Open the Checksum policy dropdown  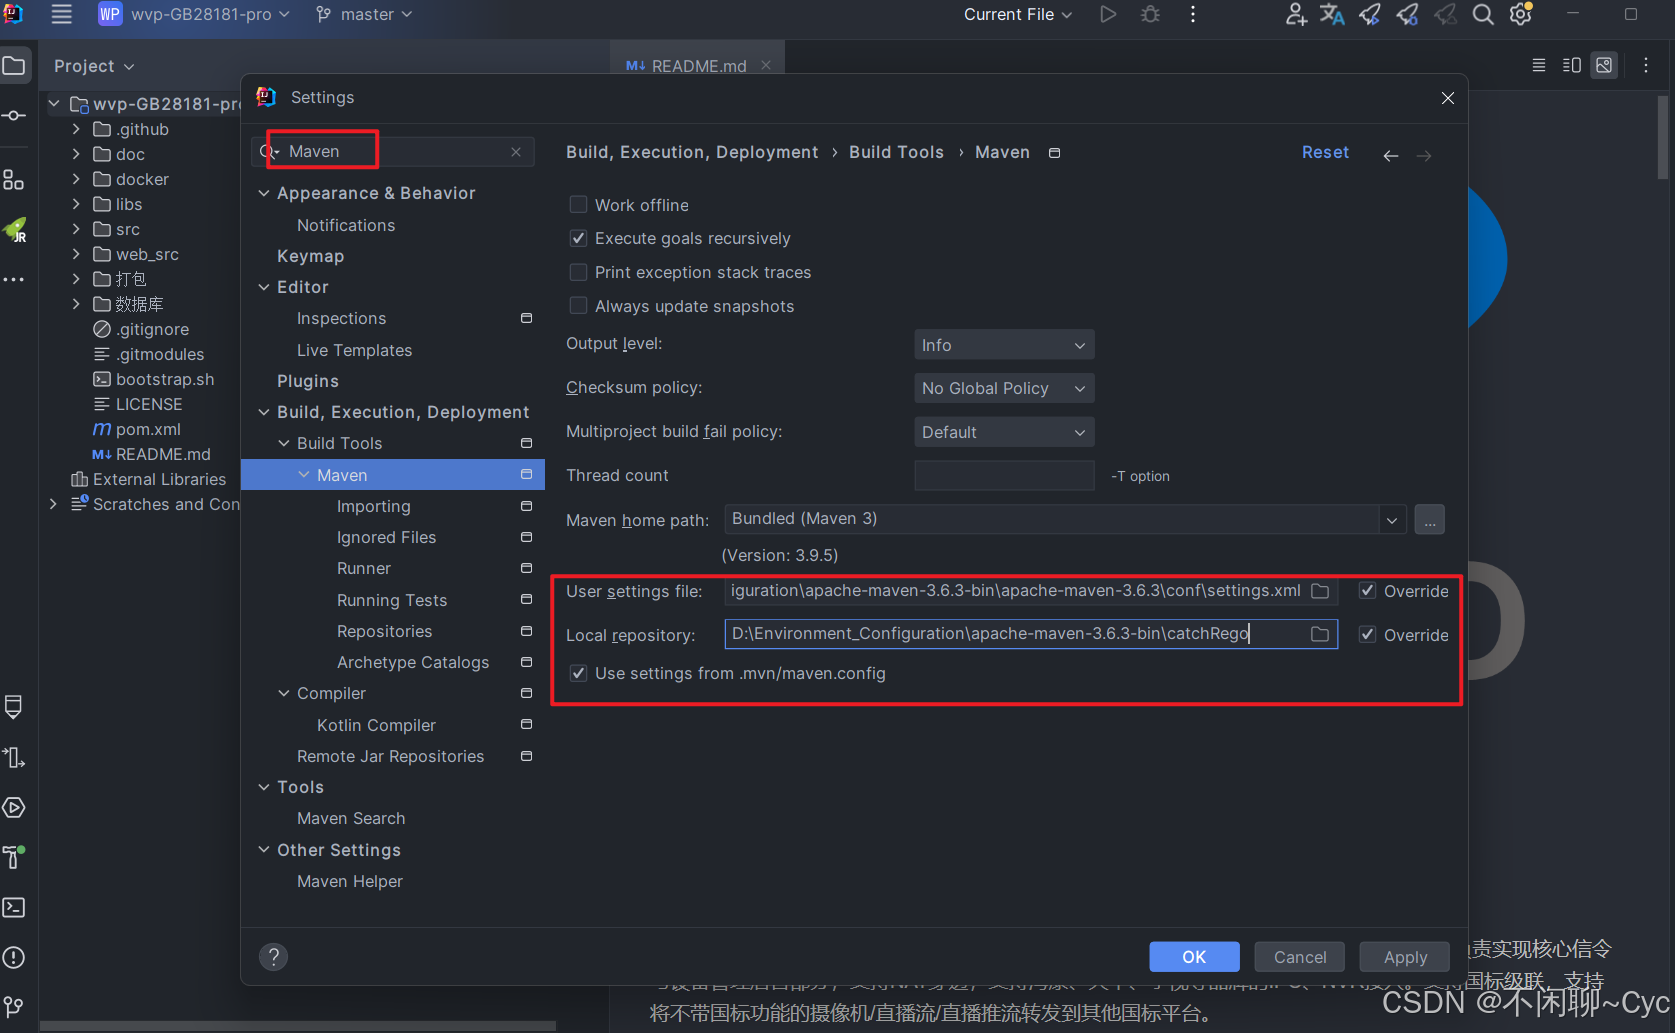tap(1003, 388)
